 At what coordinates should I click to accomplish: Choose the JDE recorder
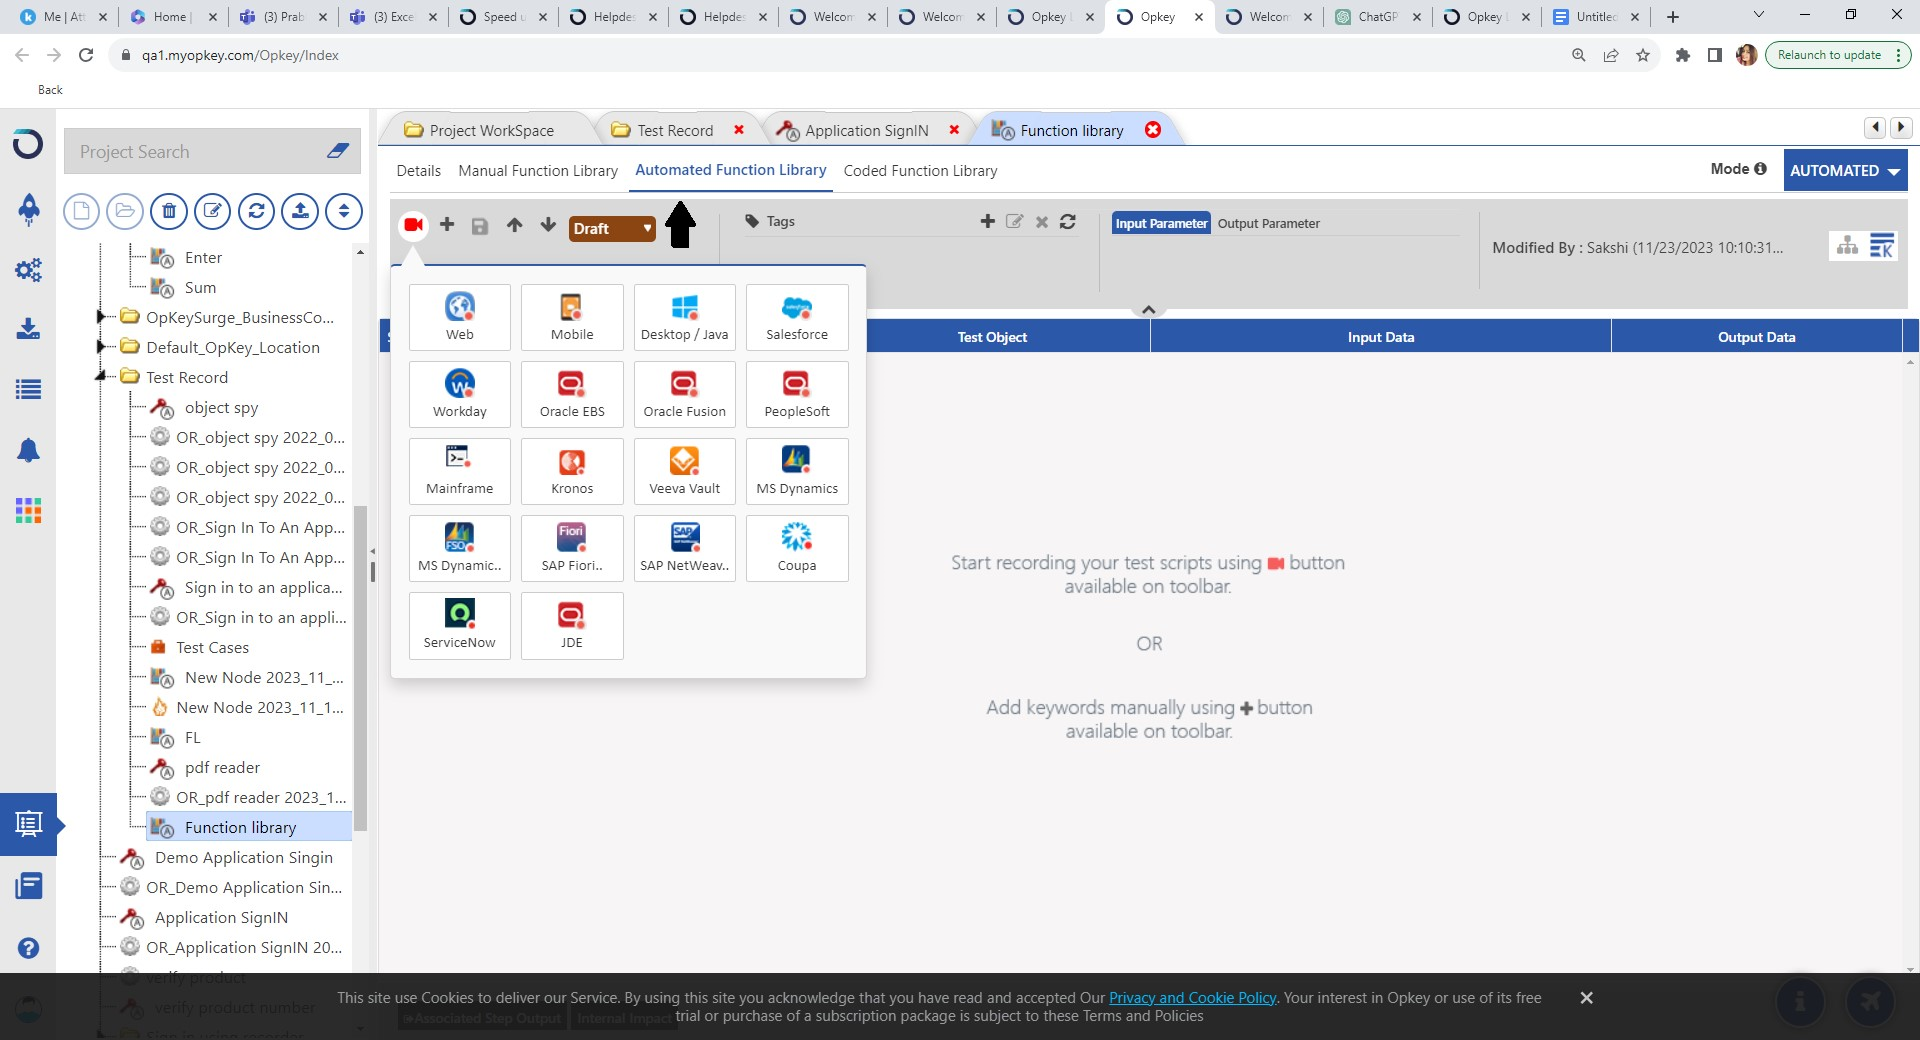point(572,625)
